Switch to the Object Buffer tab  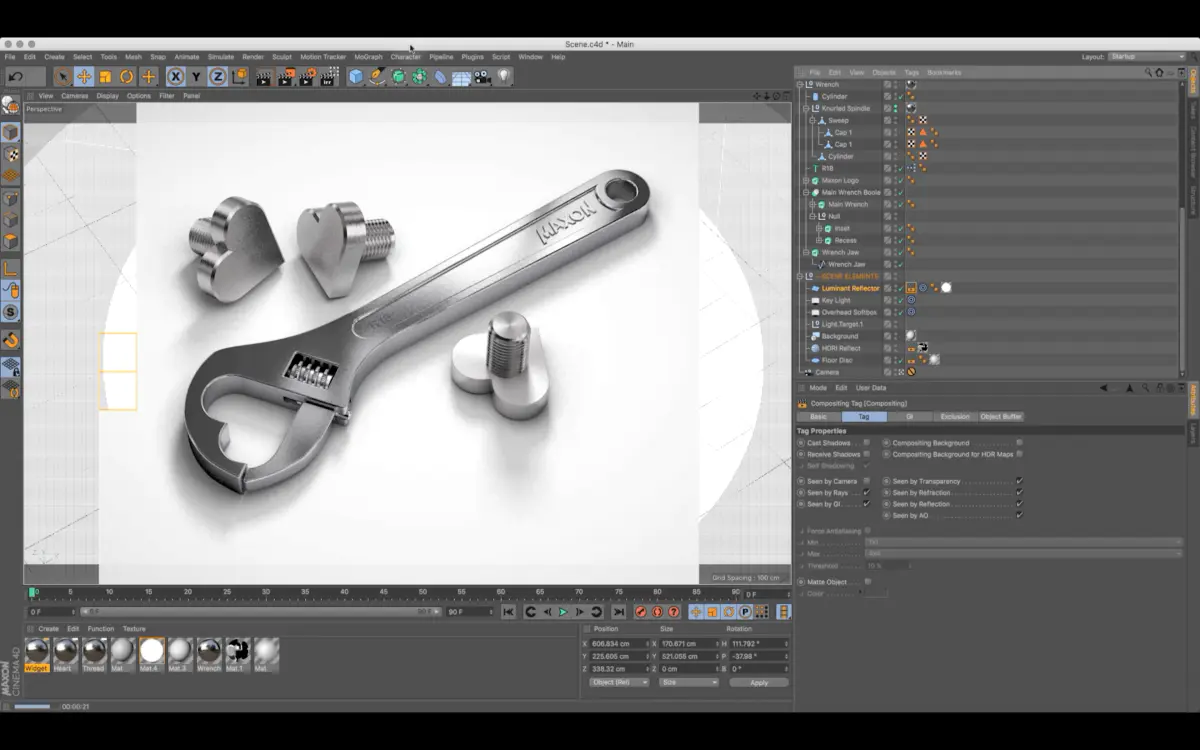point(1001,416)
